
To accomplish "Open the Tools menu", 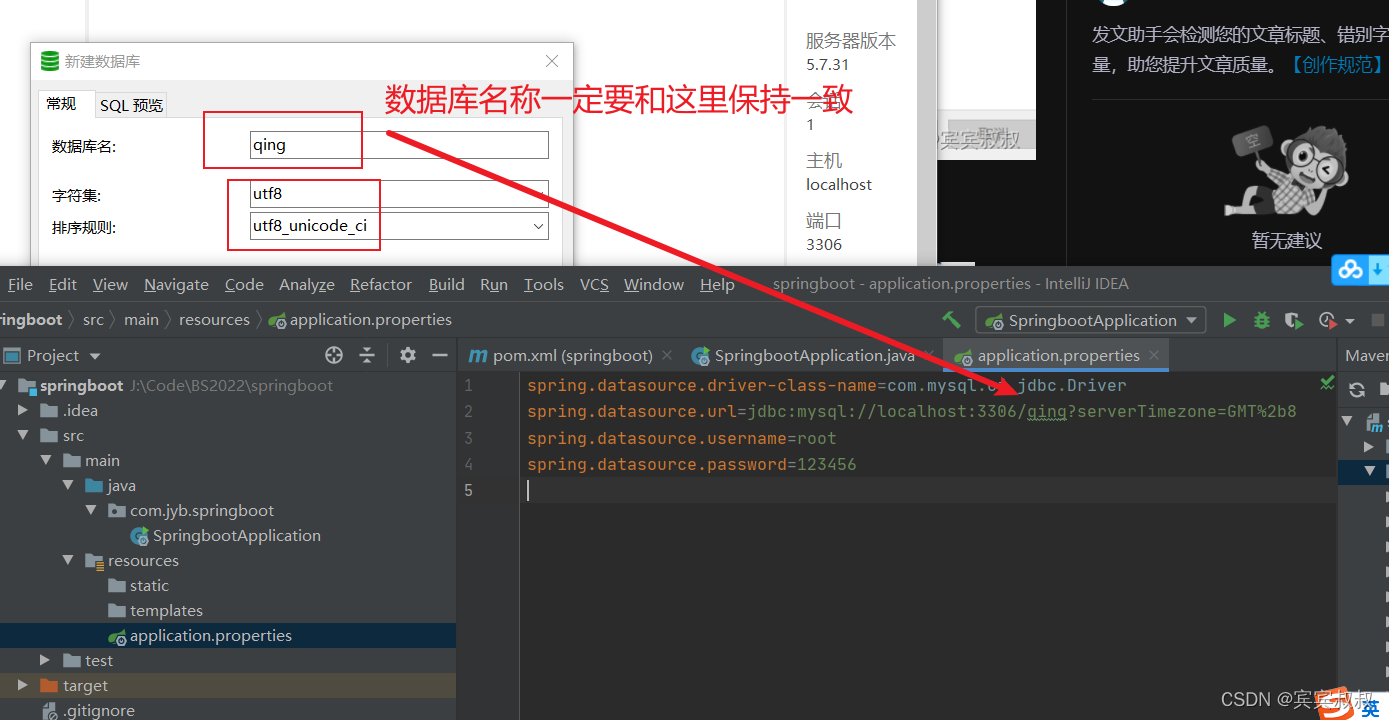I will point(544,284).
